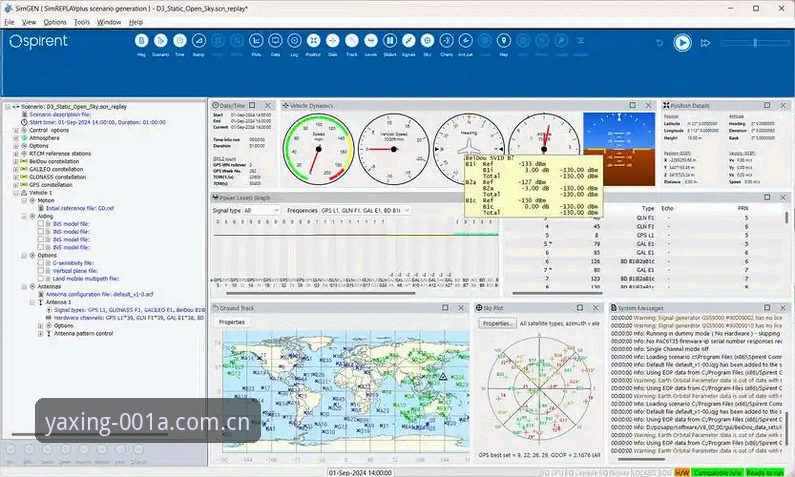
Task: Expand the GALILEO constellation node
Action: coord(16,169)
